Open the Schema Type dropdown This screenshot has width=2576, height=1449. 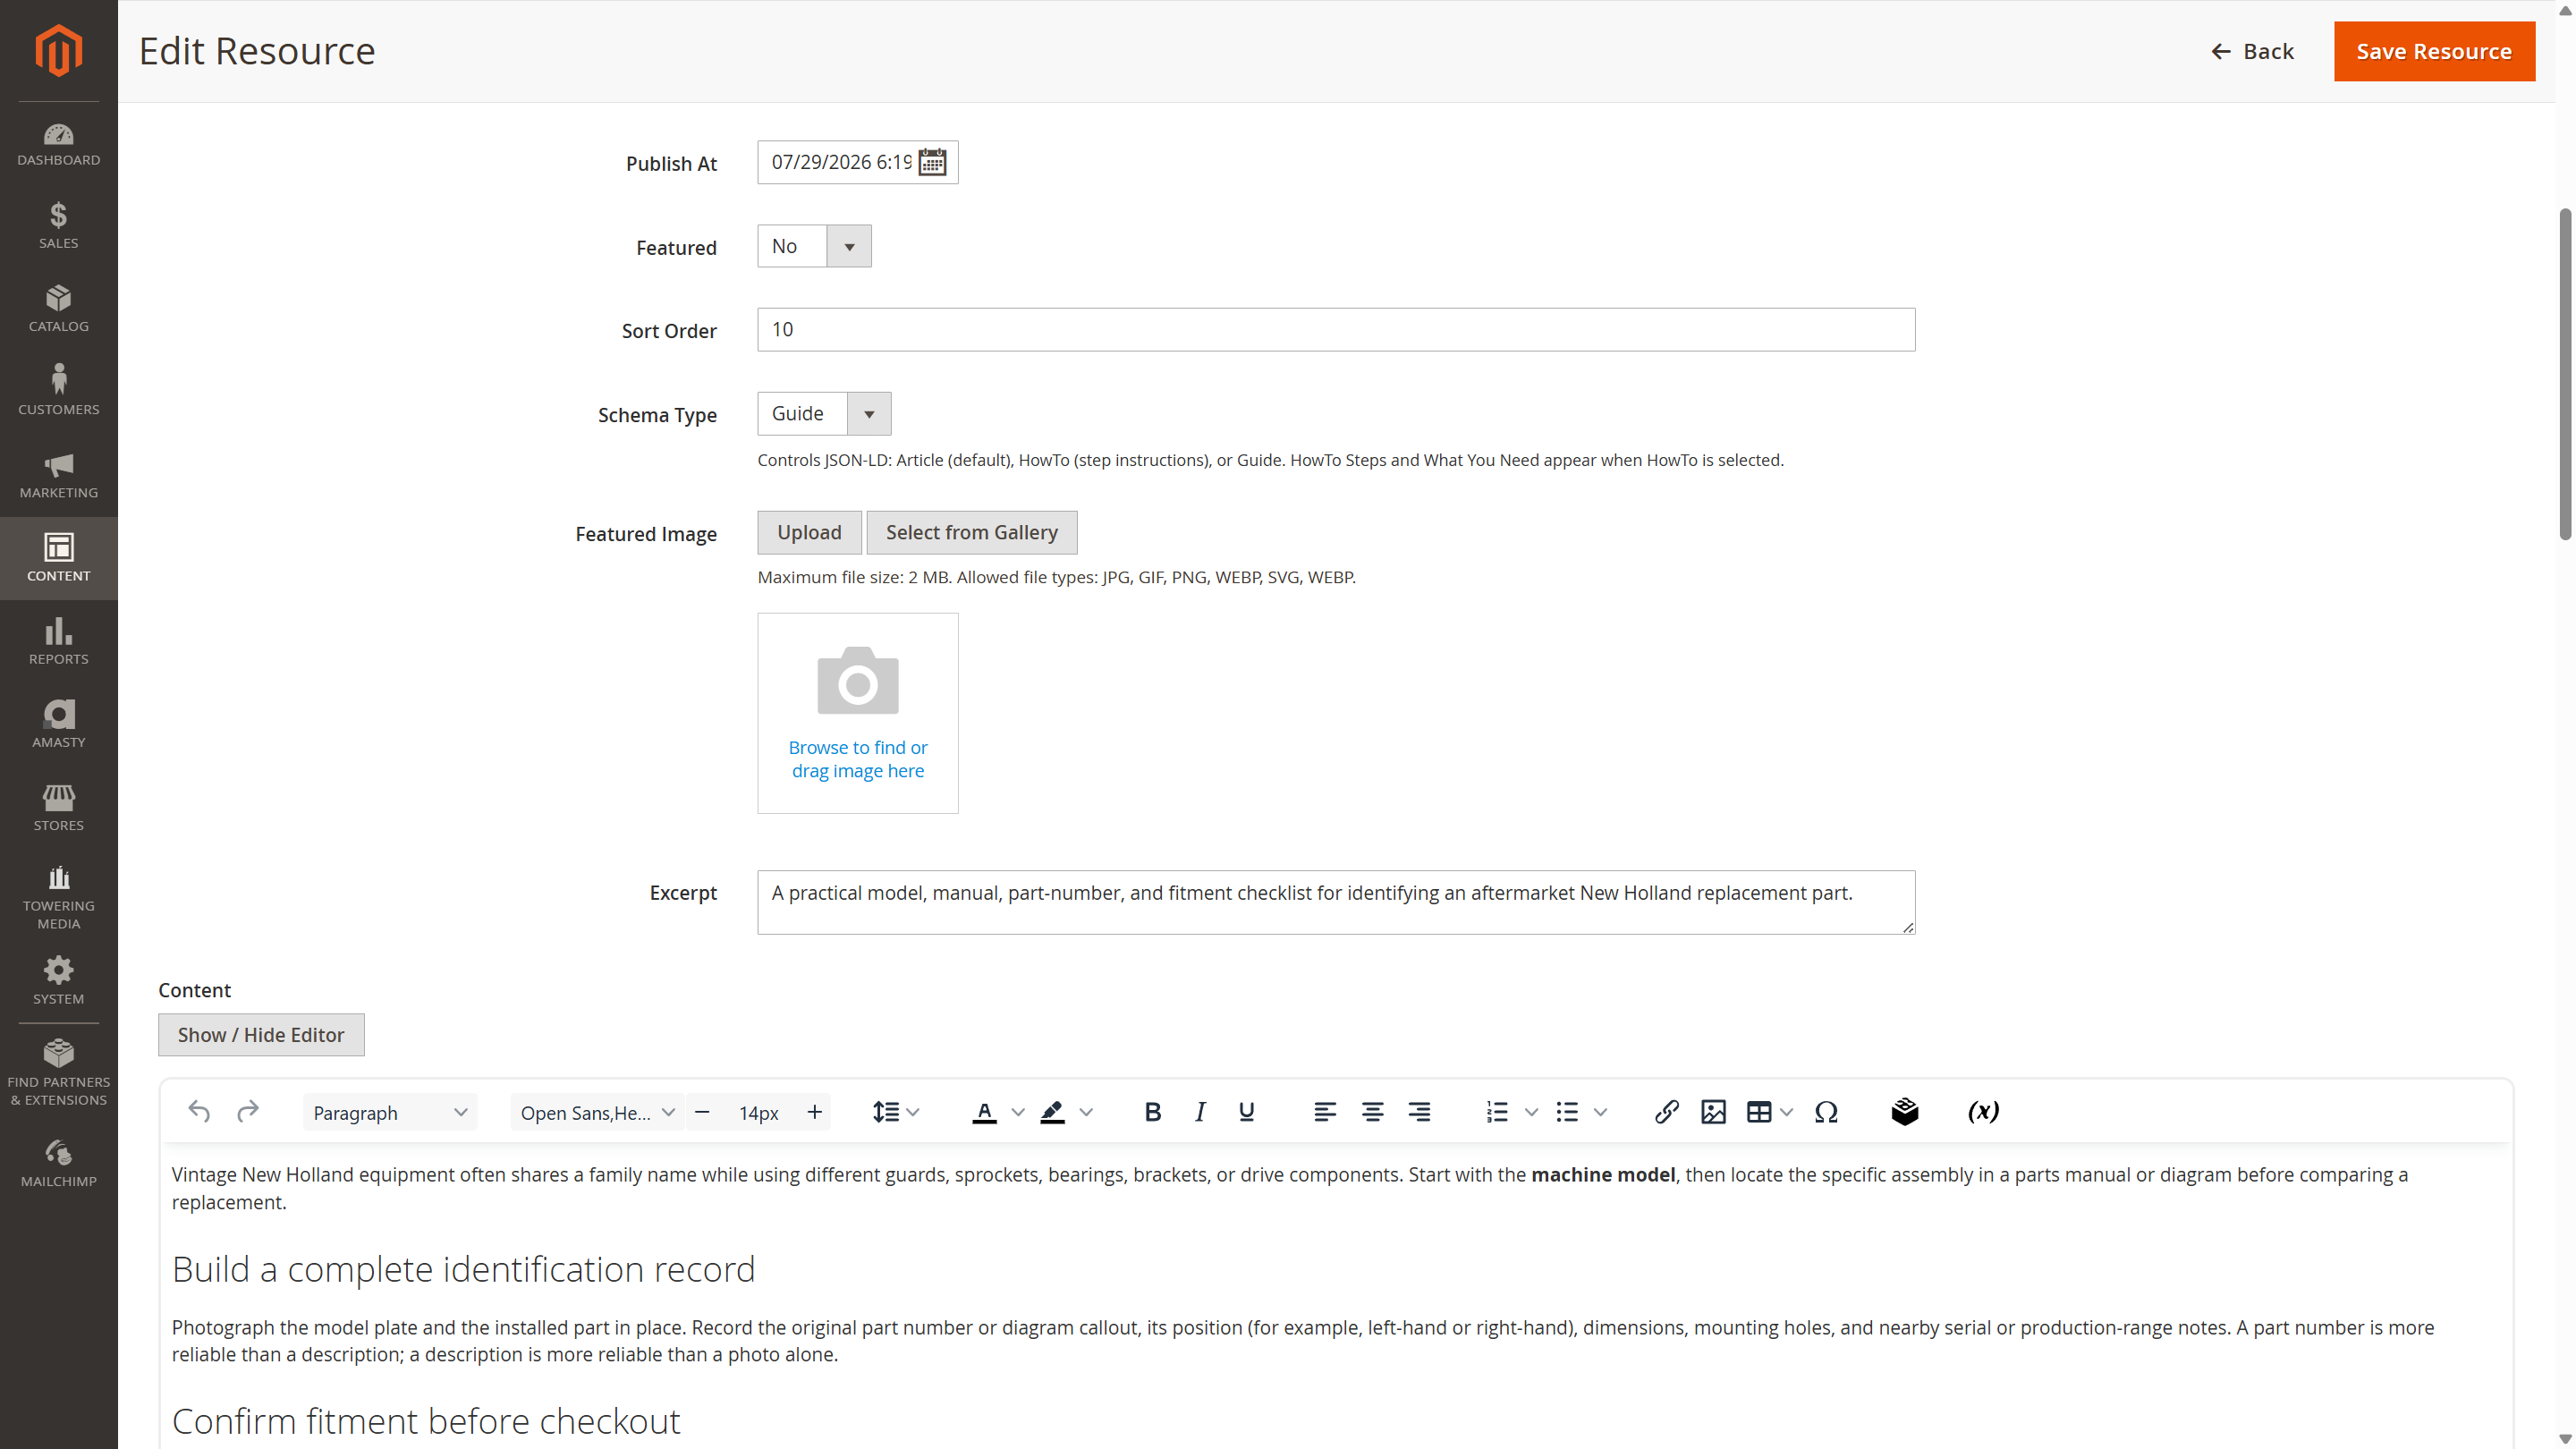(x=824, y=413)
